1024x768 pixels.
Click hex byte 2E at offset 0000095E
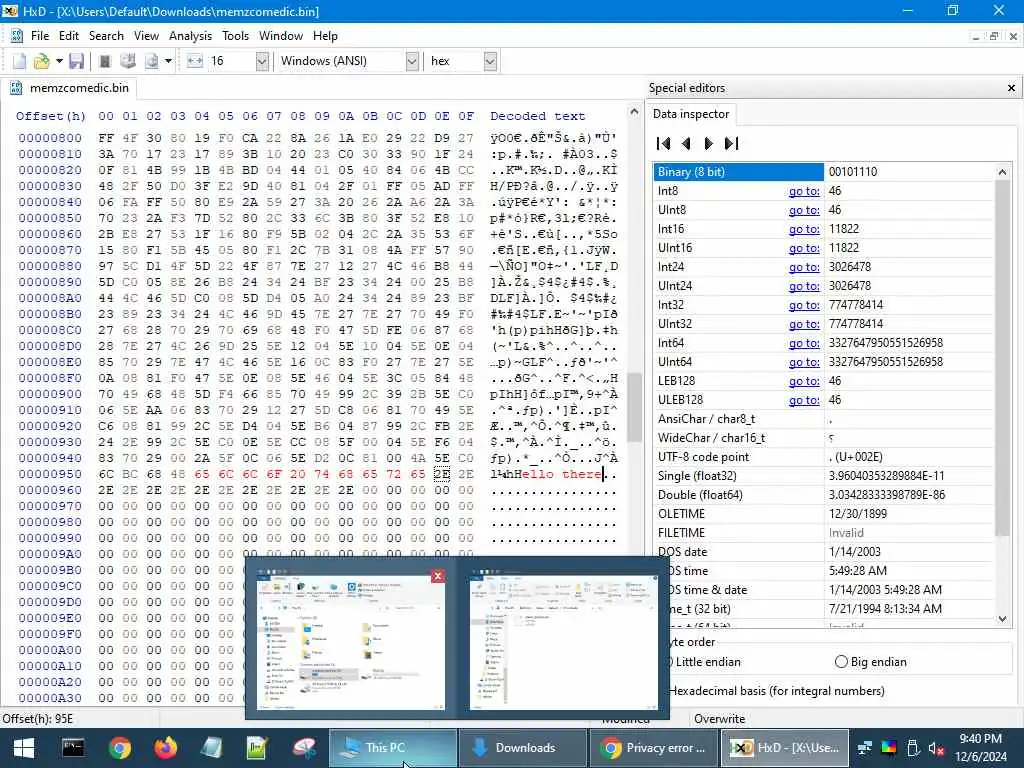[441, 474]
